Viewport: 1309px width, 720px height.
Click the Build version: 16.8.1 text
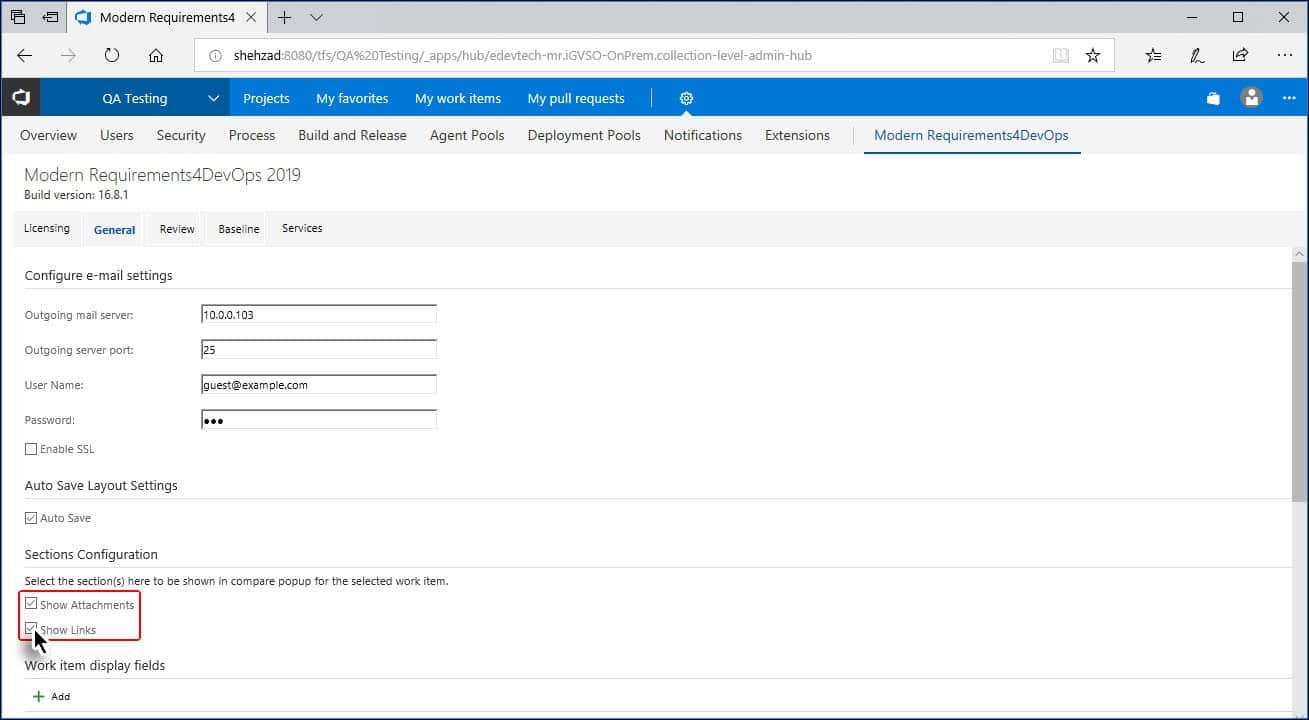[76, 195]
